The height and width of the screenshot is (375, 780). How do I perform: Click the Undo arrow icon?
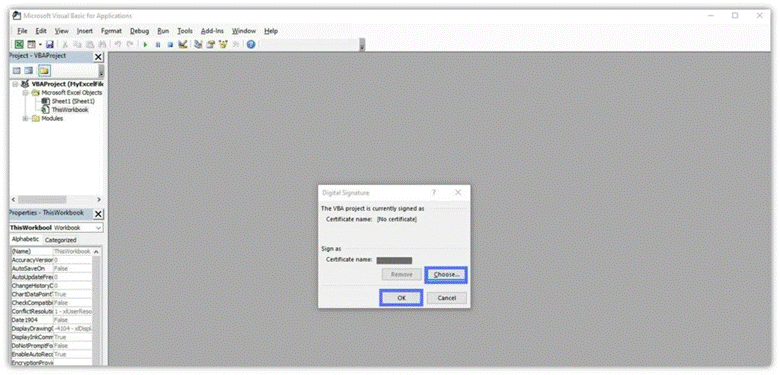(118, 44)
